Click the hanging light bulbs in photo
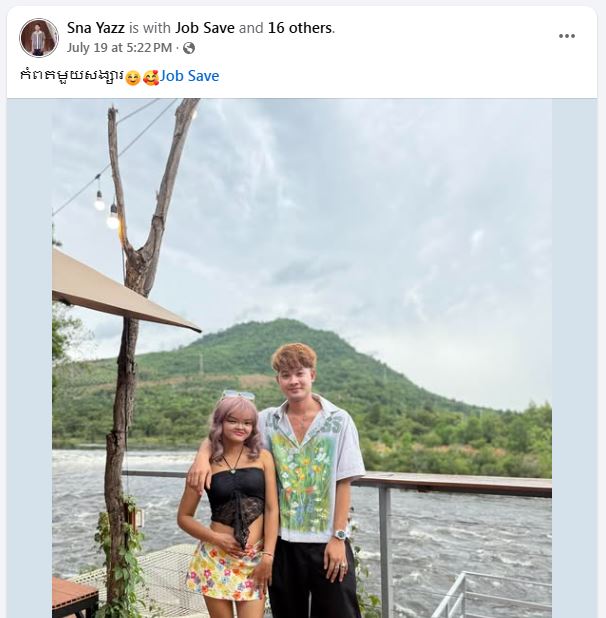The height and width of the screenshot is (618, 606). tap(106, 205)
